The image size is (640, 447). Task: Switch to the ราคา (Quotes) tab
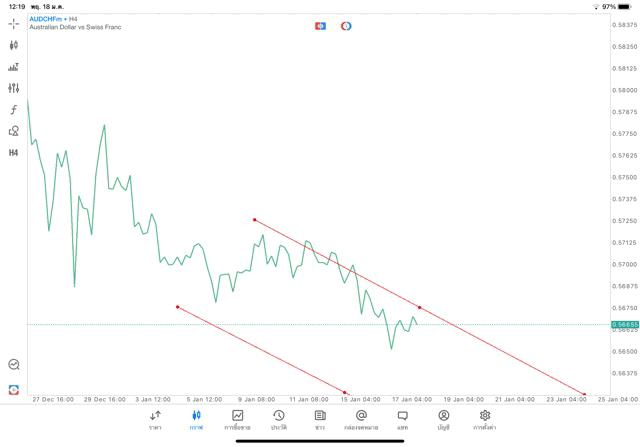(x=155, y=419)
